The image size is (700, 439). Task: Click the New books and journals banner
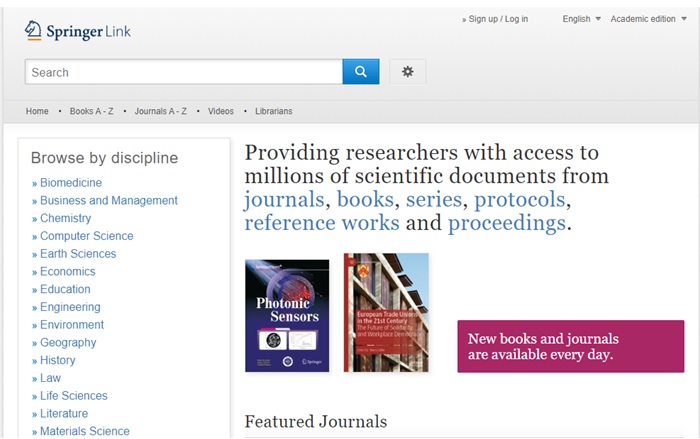571,346
